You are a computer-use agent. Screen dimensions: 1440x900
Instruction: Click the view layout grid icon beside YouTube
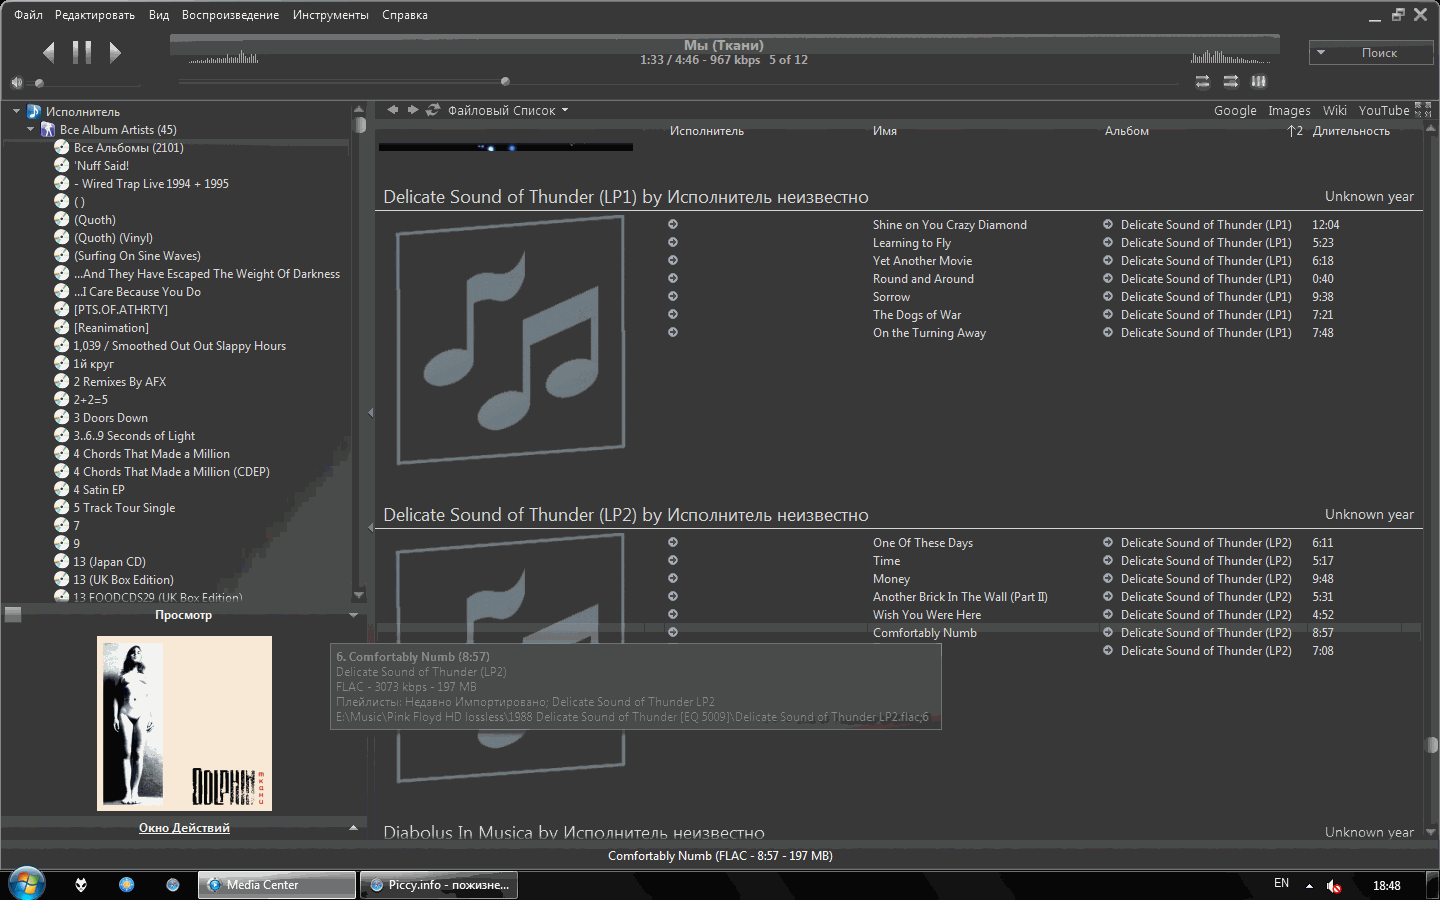1423,110
